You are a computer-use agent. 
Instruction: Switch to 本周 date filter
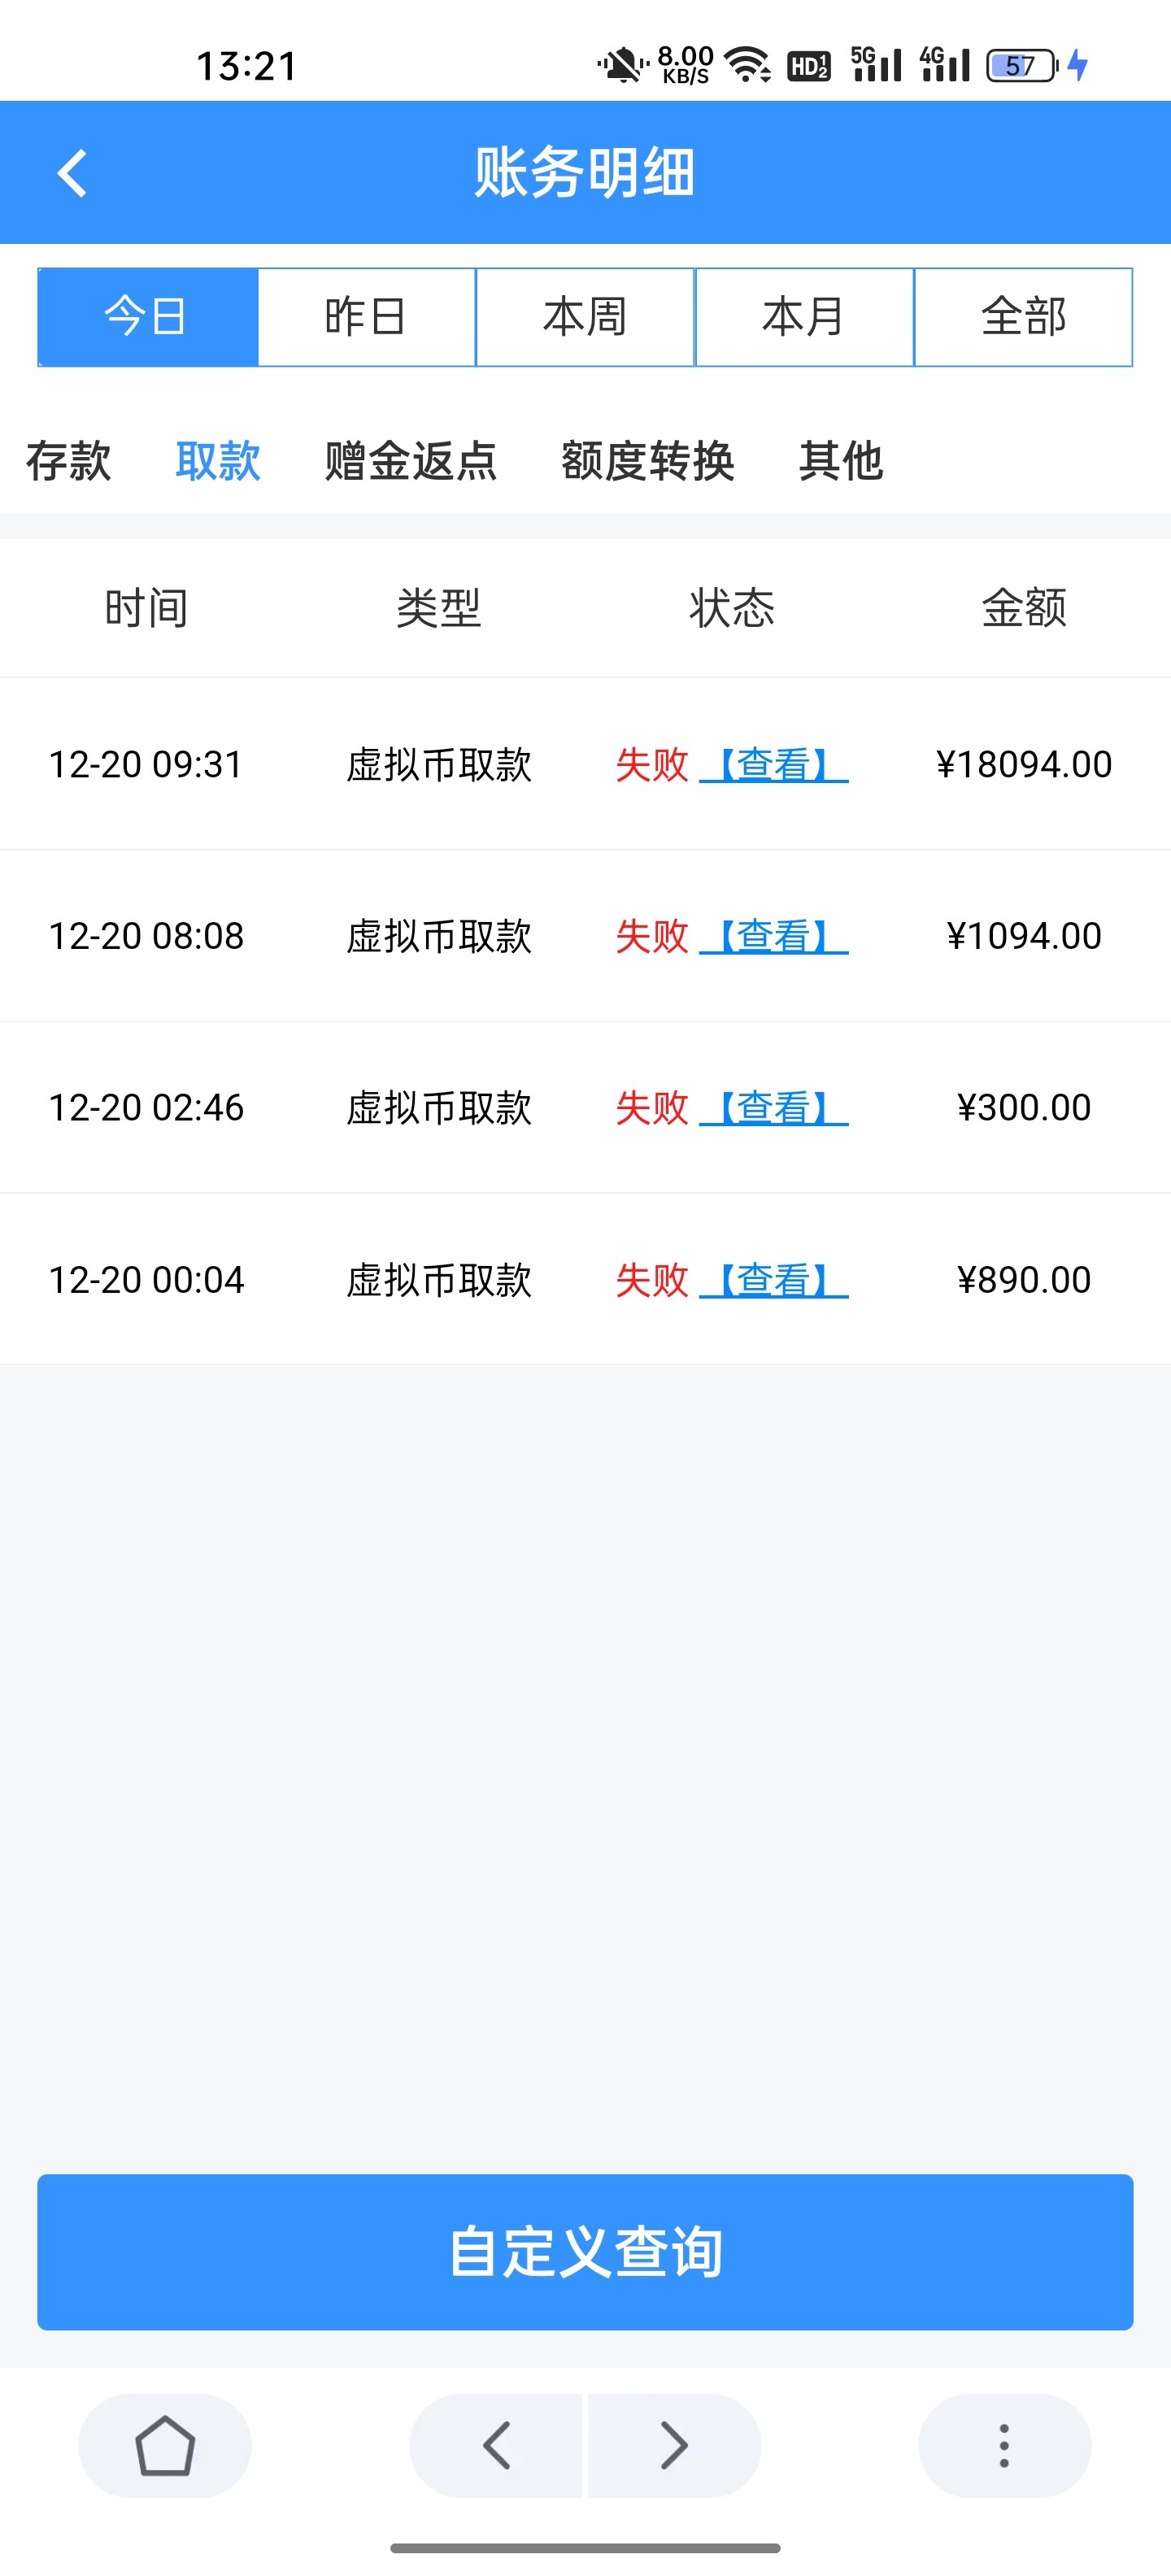[x=585, y=317]
